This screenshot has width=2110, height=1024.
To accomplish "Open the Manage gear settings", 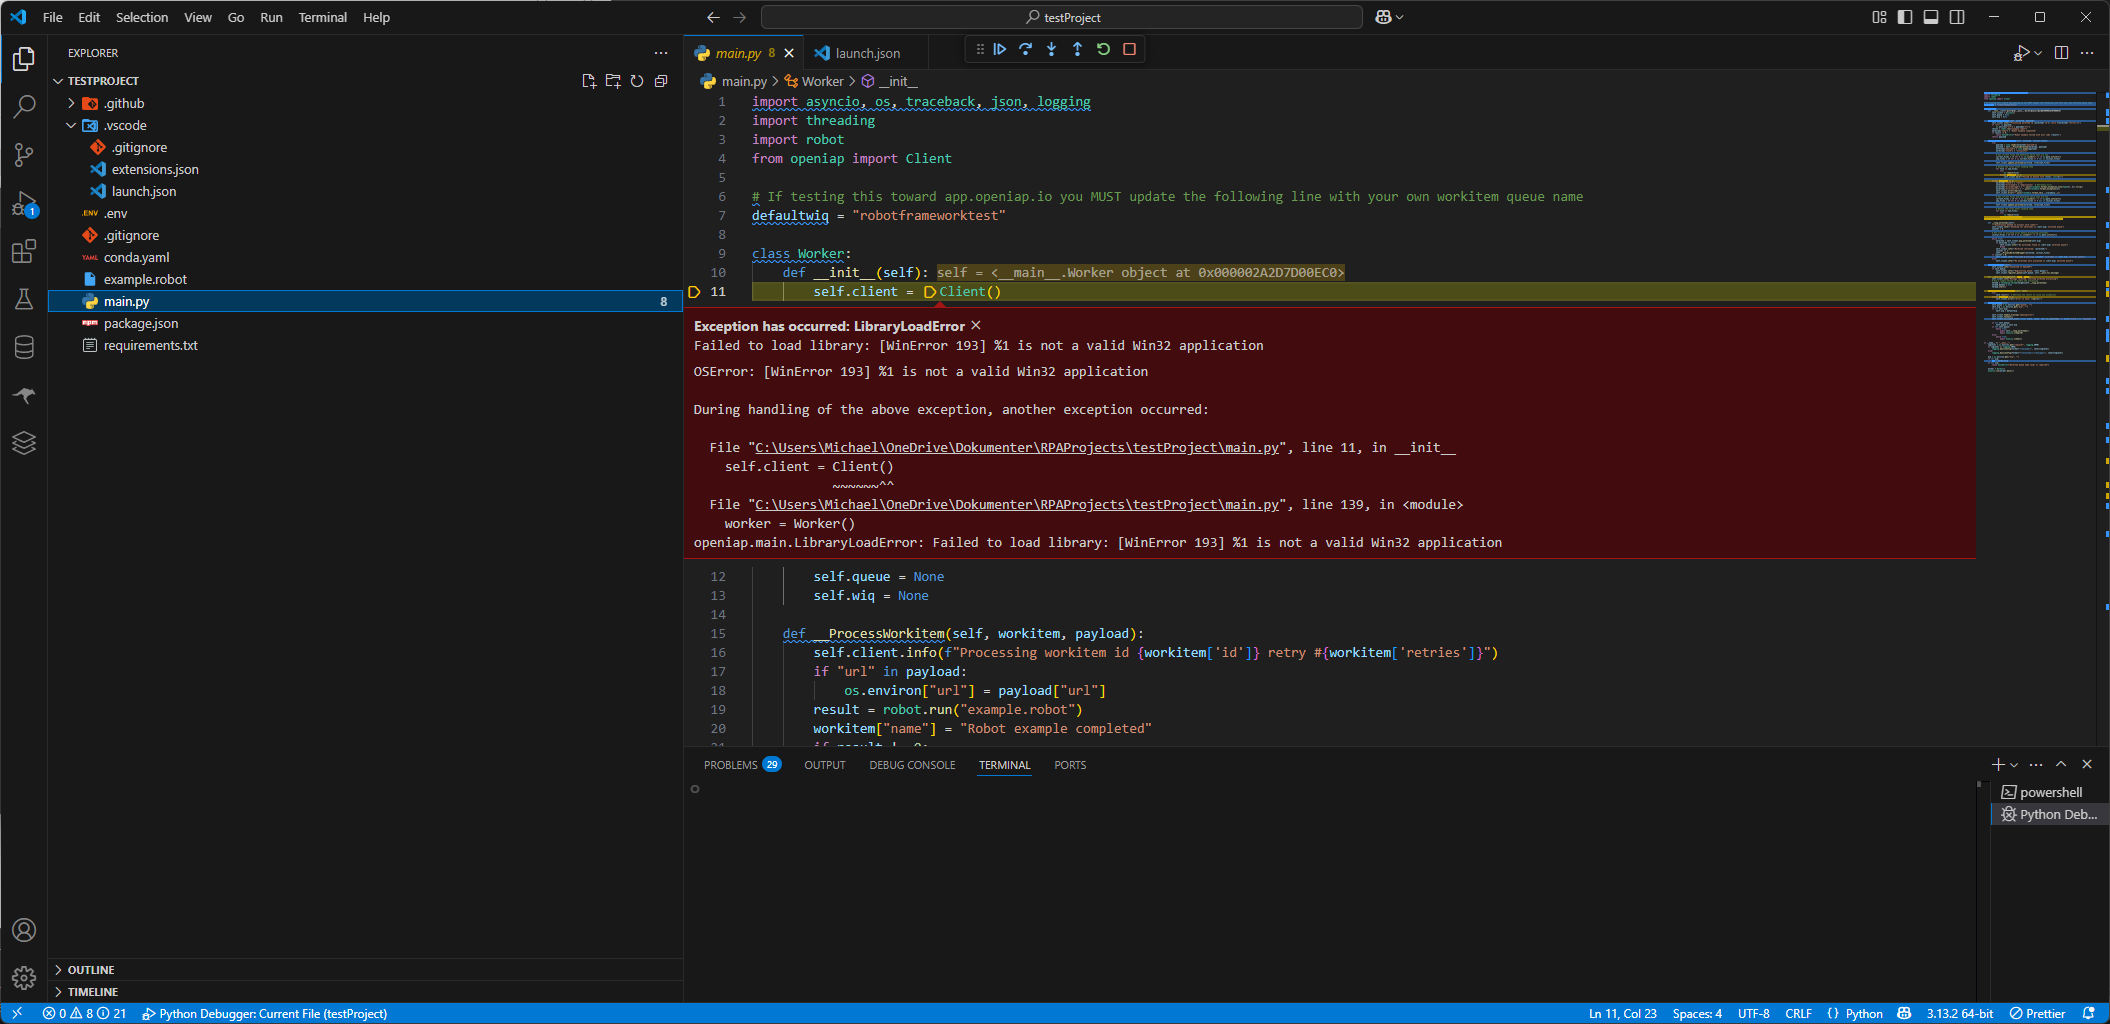I will click(24, 977).
